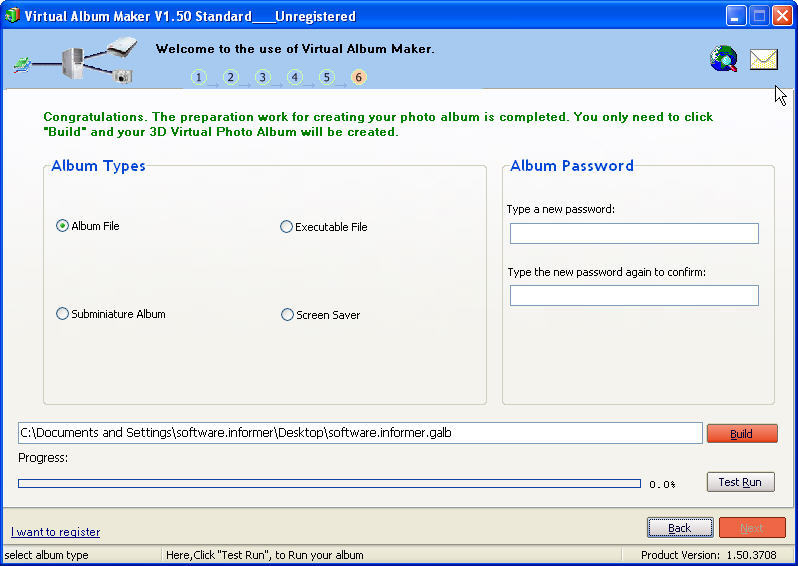The height and width of the screenshot is (566, 798).
Task: Click the 'Album Password' group heading
Action: pos(572,166)
